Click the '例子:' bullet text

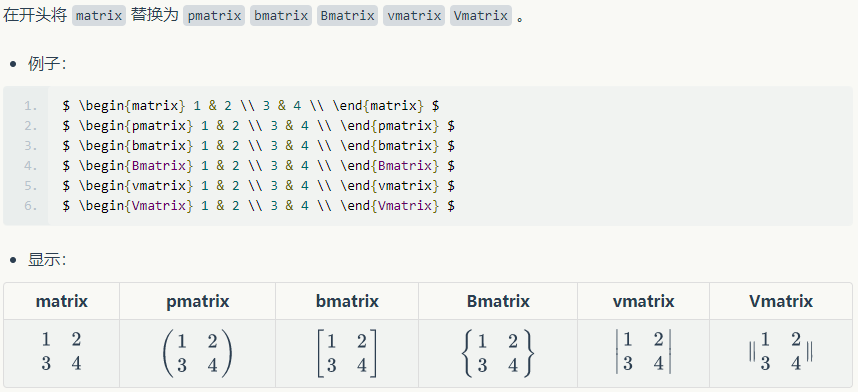tap(47, 64)
